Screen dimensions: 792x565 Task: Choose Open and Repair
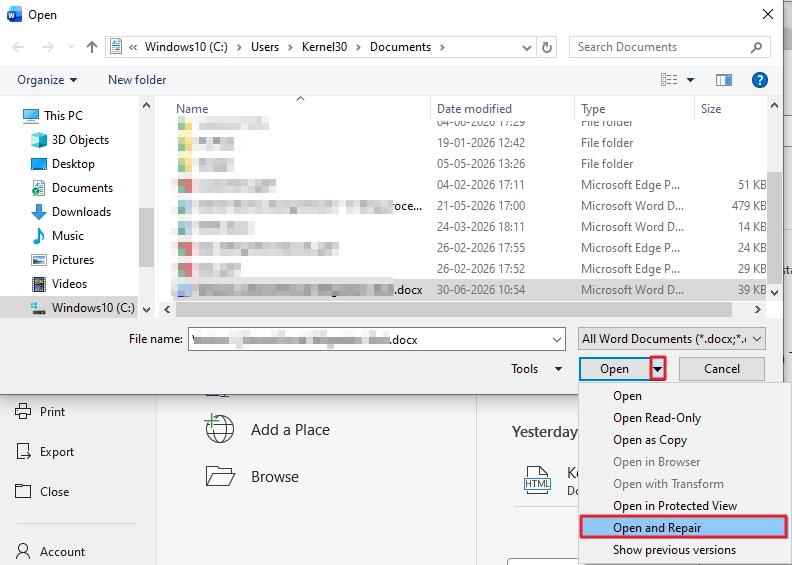click(x=684, y=528)
